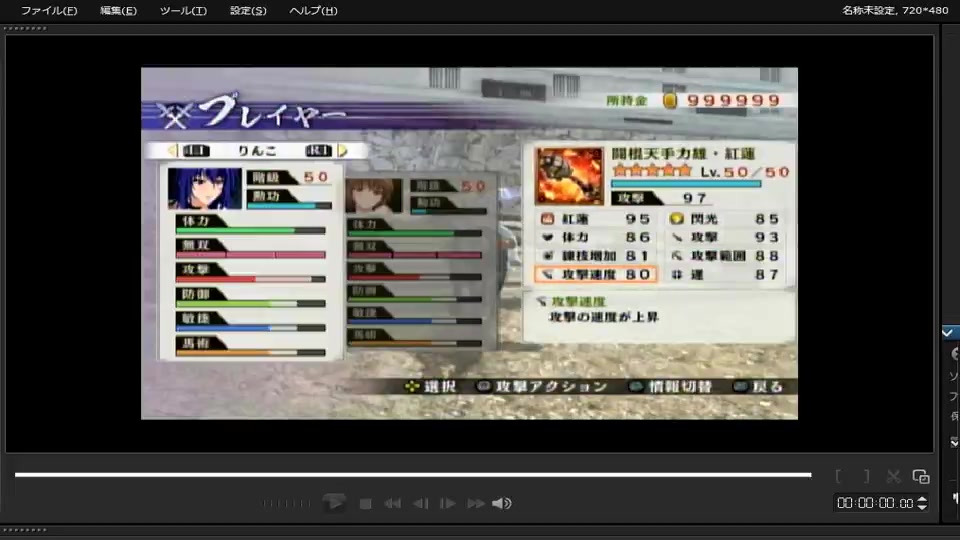Click the brown-haired character portrait
The height and width of the screenshot is (540, 960).
pos(373,195)
